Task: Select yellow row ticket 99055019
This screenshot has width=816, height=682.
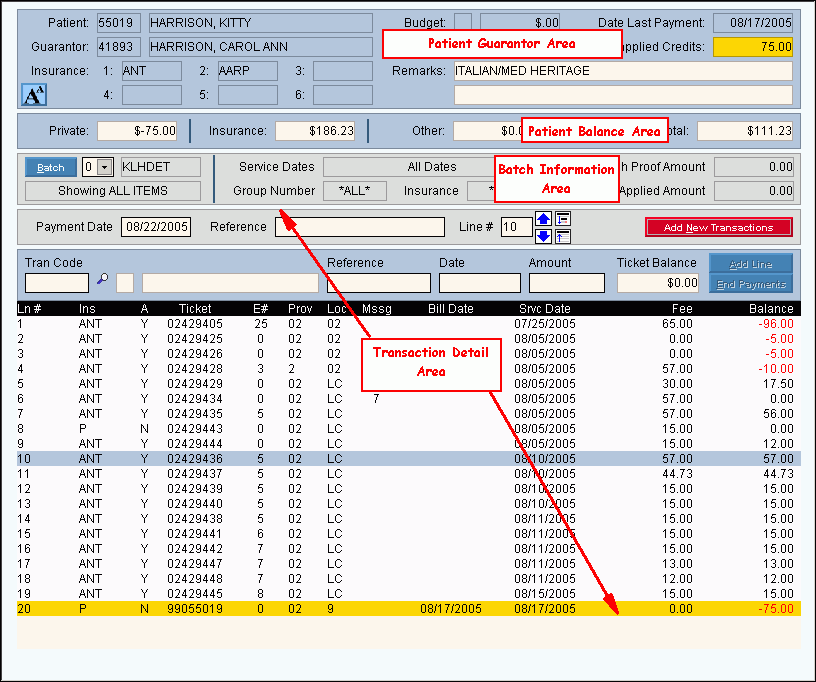Action: click(409, 609)
